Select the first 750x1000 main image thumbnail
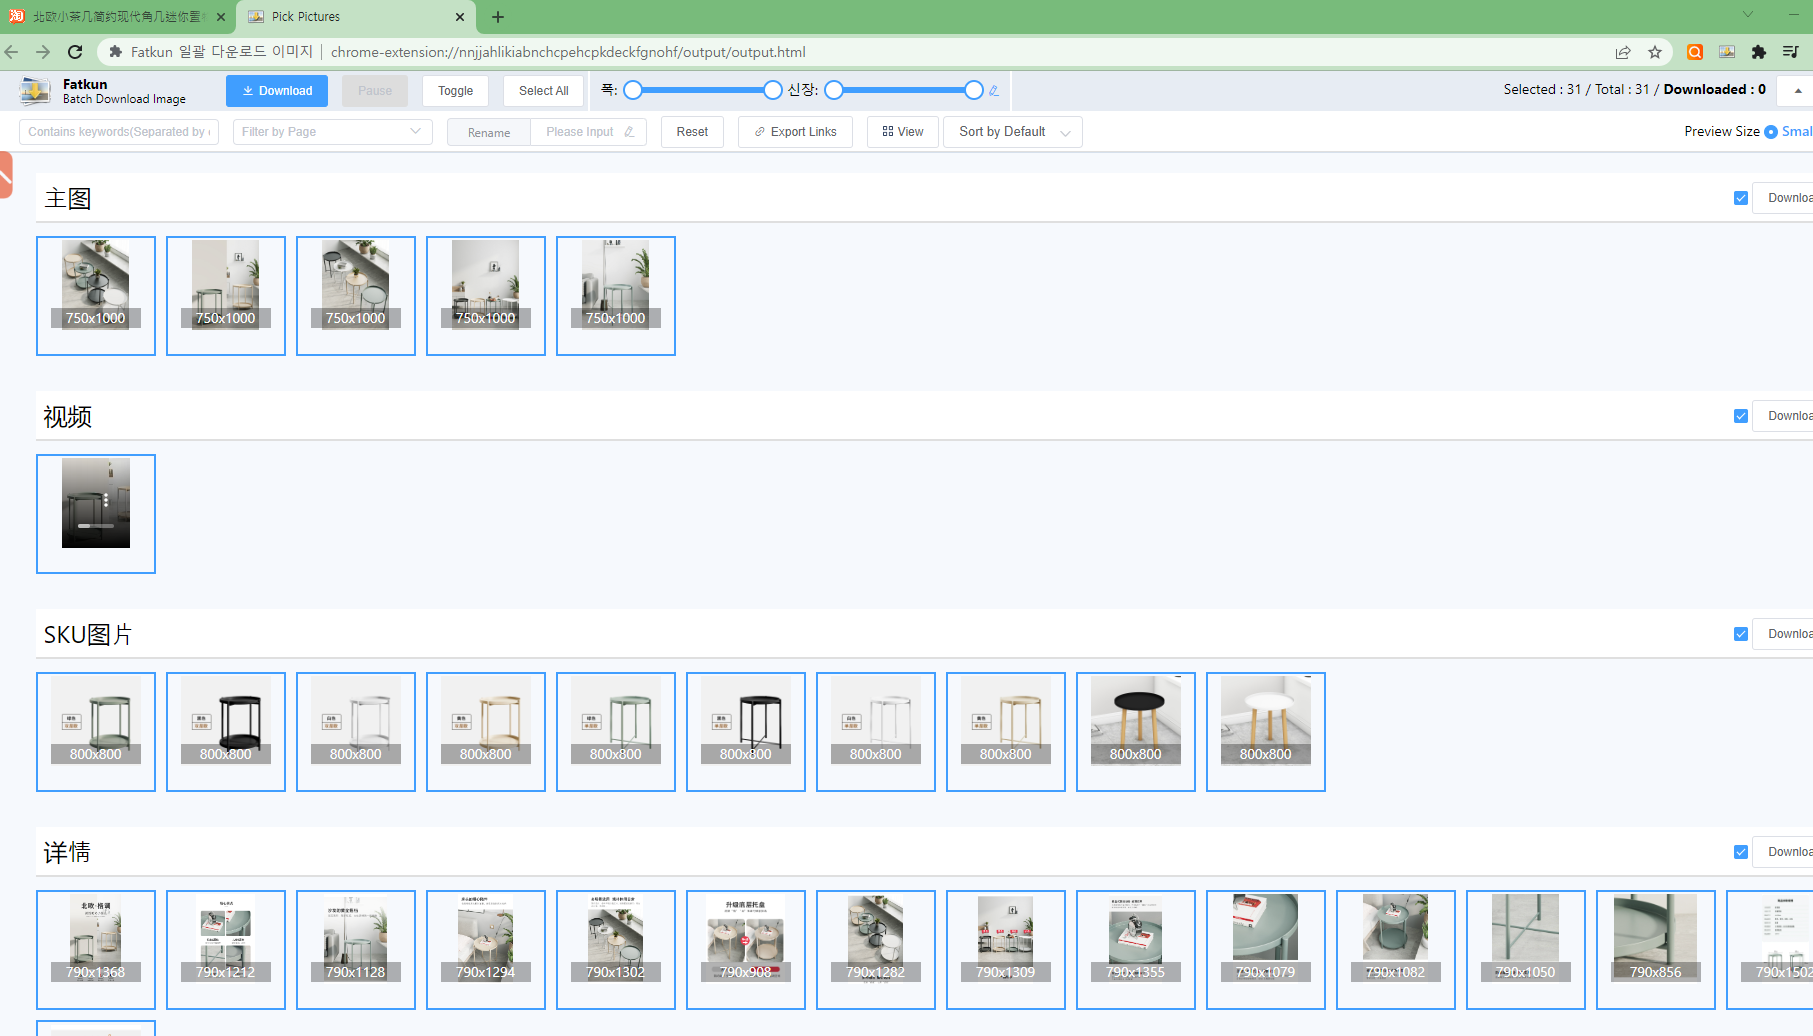 pos(96,296)
